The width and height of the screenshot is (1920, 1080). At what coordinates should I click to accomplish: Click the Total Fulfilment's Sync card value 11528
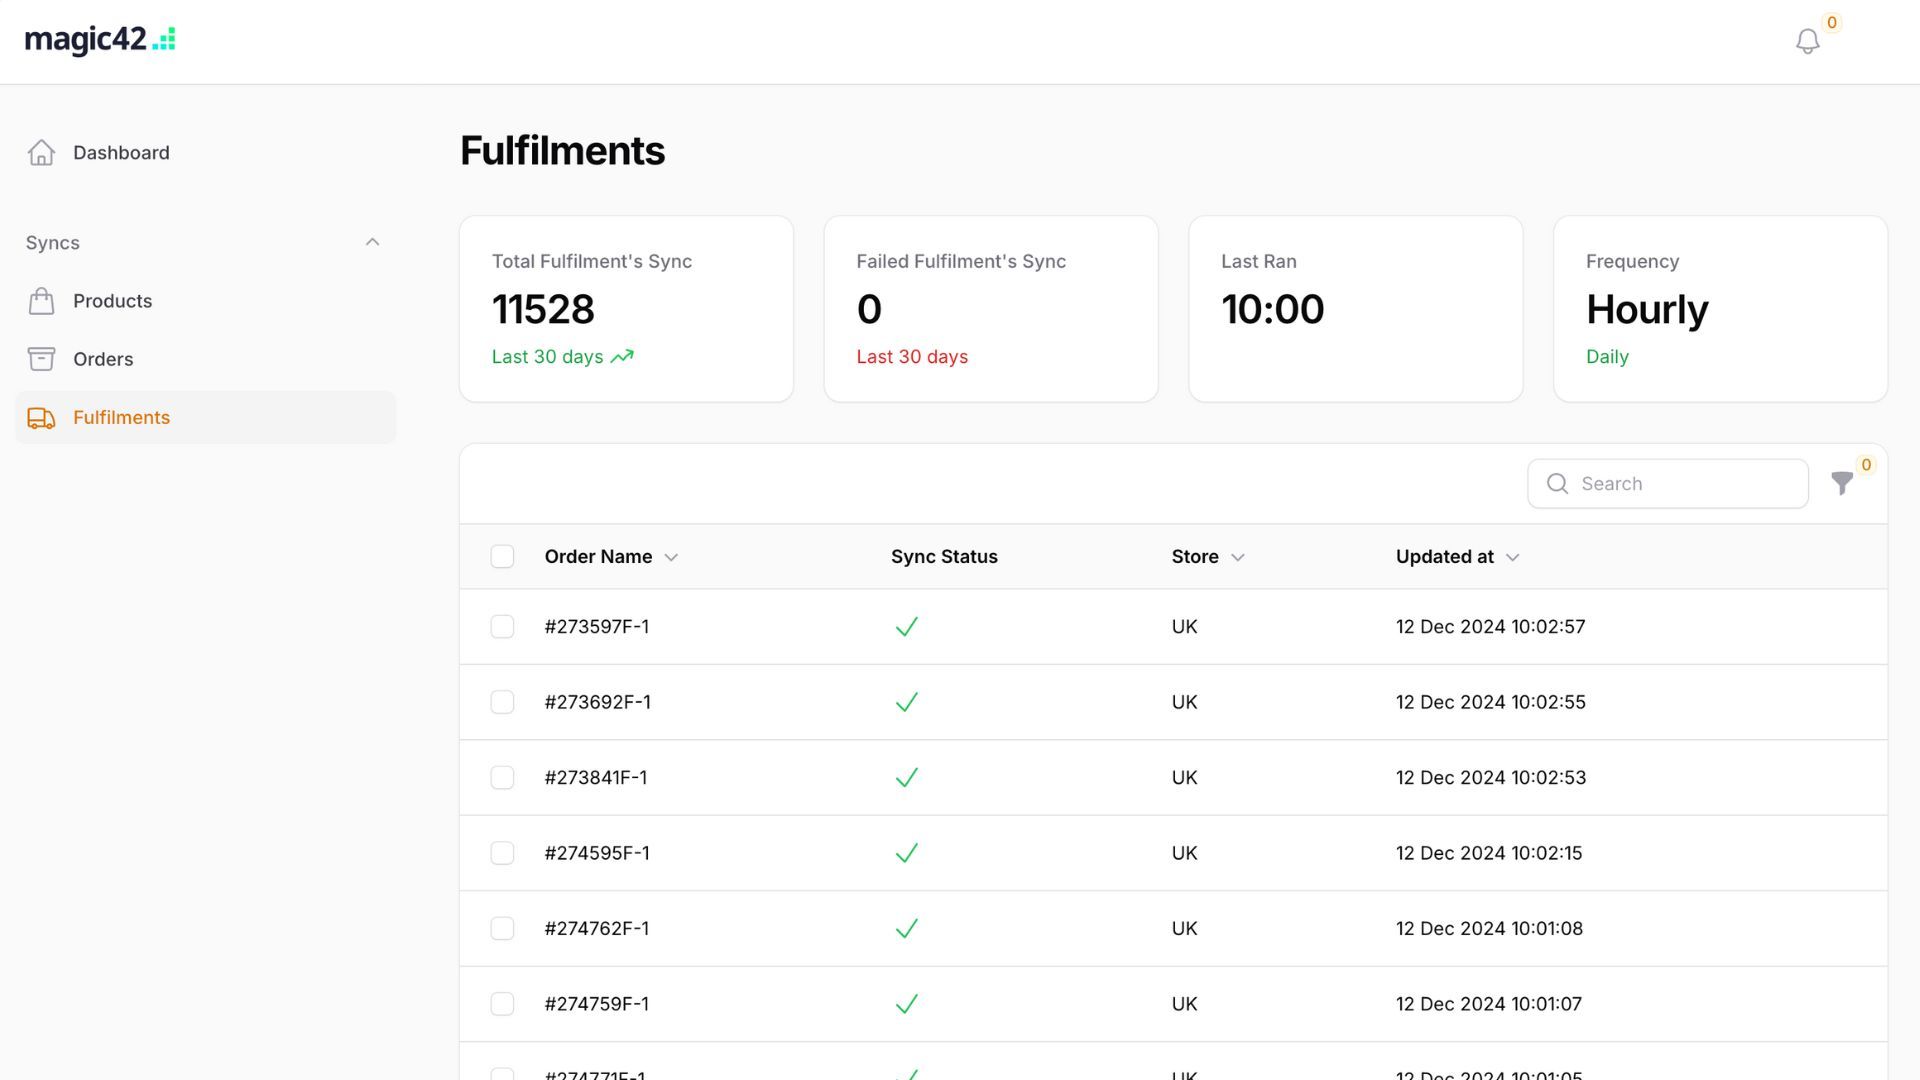point(543,310)
